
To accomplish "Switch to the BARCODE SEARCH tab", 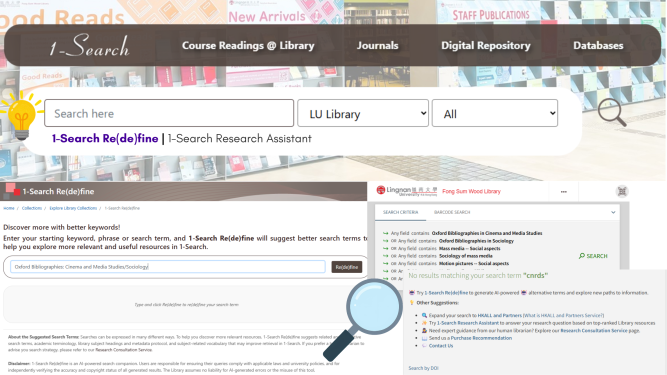I will click(452, 212).
